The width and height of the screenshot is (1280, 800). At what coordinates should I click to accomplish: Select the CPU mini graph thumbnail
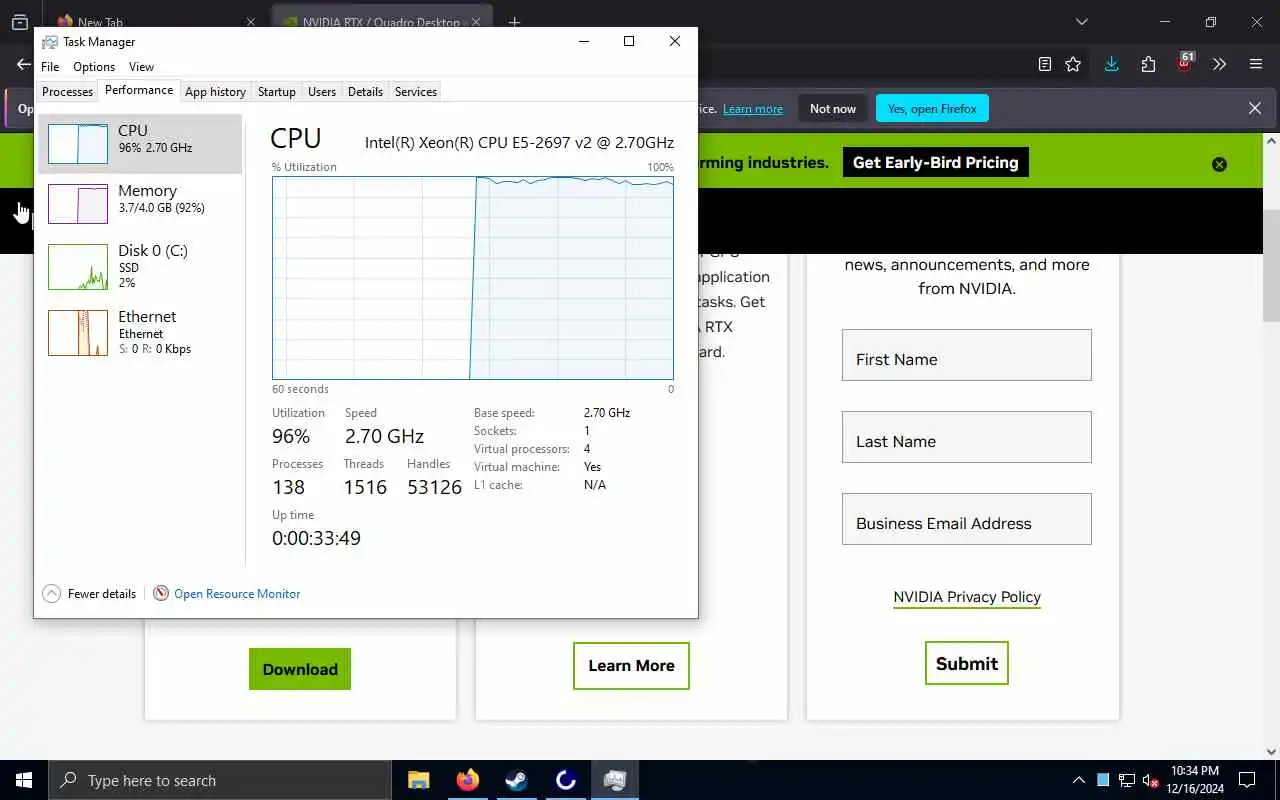click(78, 144)
